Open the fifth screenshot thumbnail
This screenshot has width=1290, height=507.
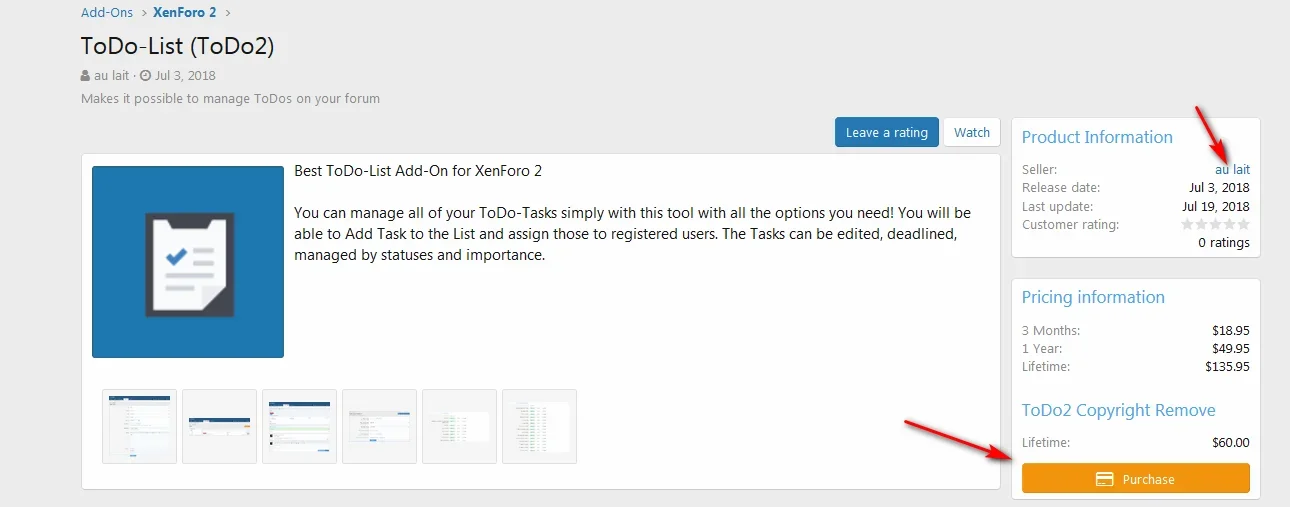[x=459, y=426]
